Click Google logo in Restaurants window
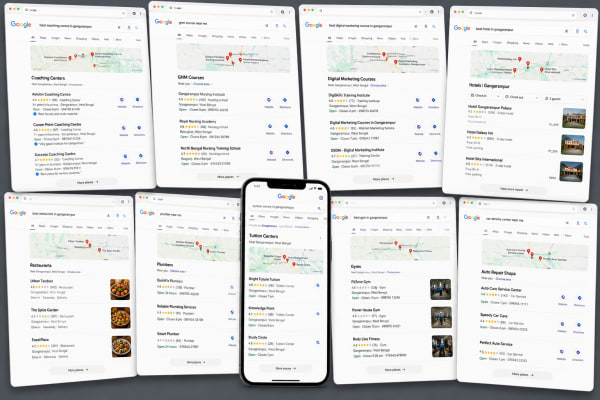This screenshot has width=600, height=400. tap(18, 213)
